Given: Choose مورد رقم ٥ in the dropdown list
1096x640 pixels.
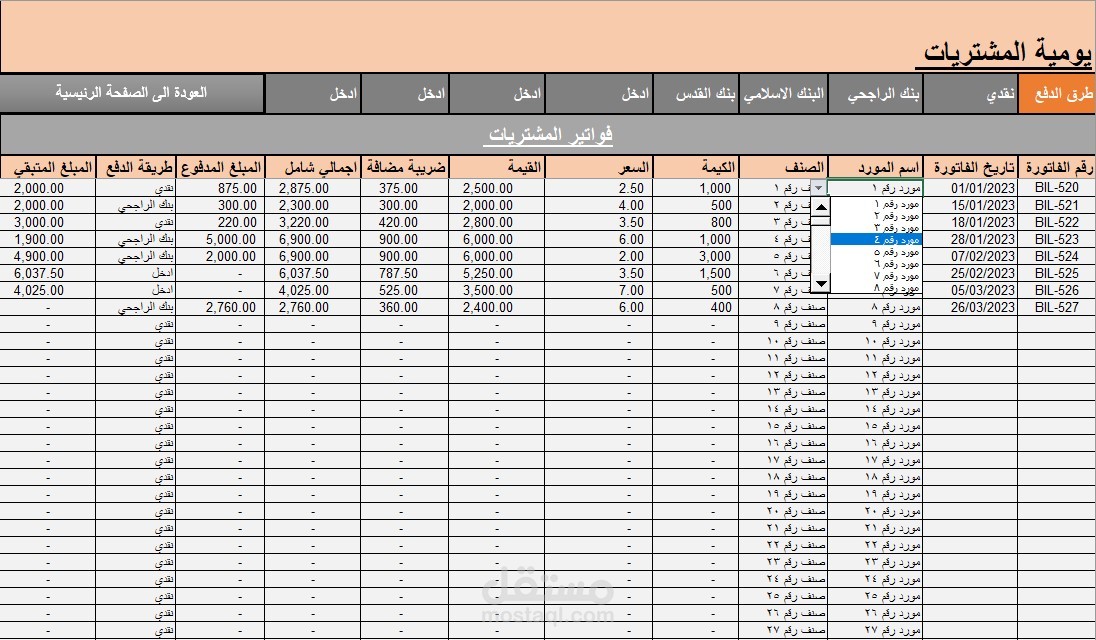Looking at the screenshot, I should [x=876, y=252].
